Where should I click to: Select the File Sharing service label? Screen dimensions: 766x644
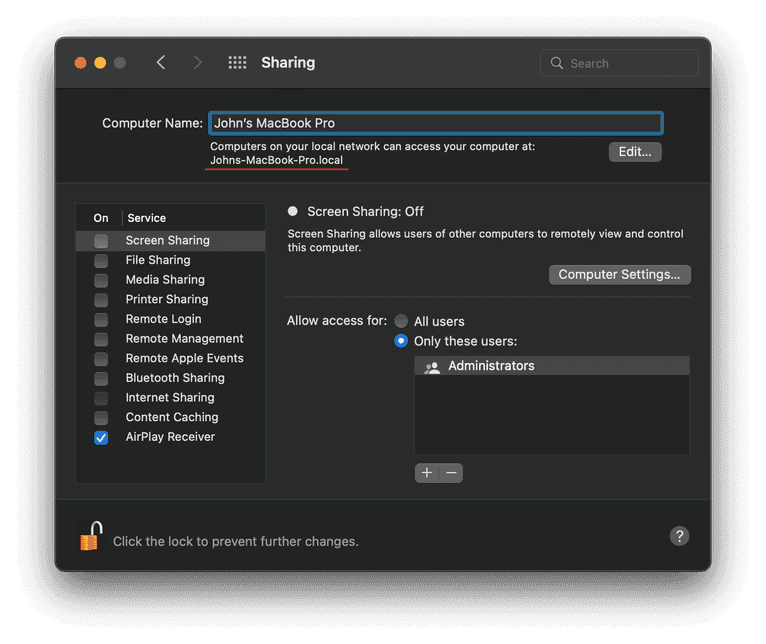[158, 260]
